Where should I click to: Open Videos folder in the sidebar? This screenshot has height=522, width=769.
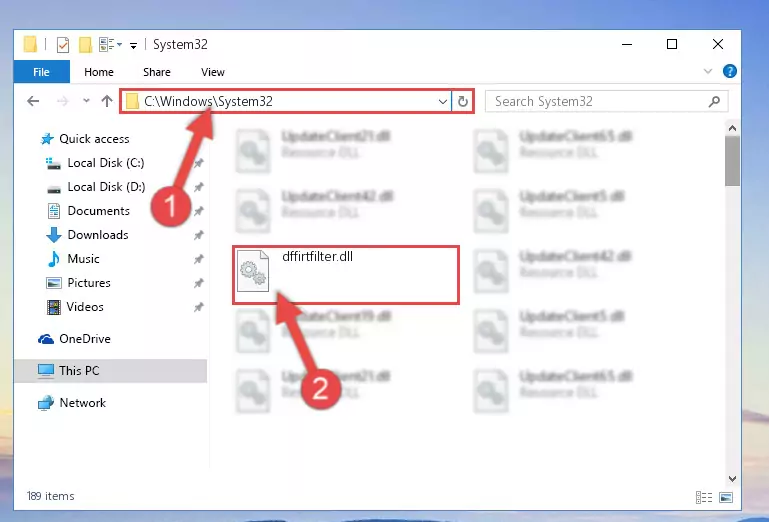coord(85,307)
